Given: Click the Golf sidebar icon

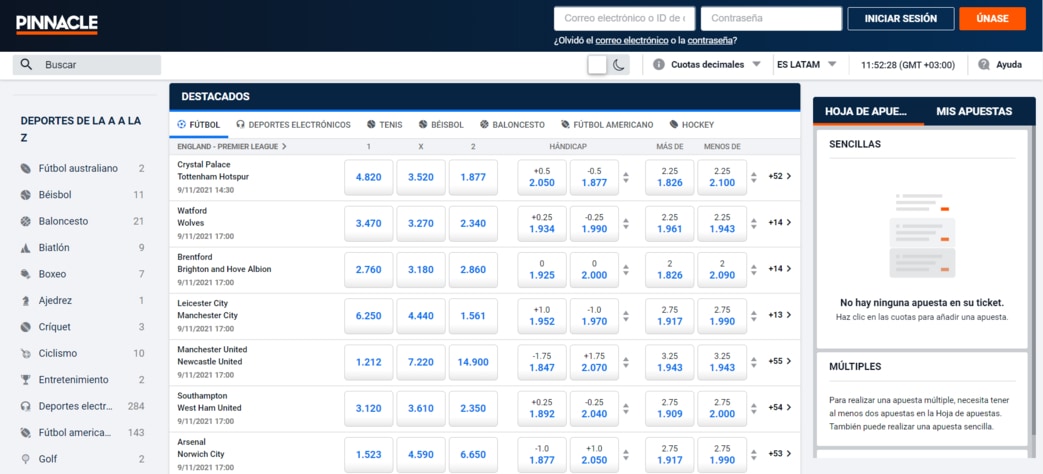Looking at the screenshot, I should click(x=26, y=459).
